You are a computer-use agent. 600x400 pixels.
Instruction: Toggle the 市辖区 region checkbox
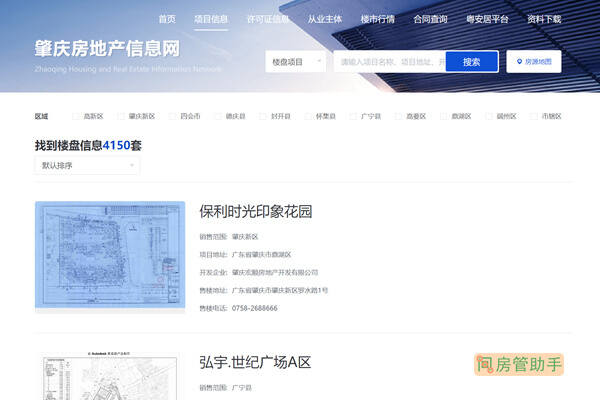534,116
